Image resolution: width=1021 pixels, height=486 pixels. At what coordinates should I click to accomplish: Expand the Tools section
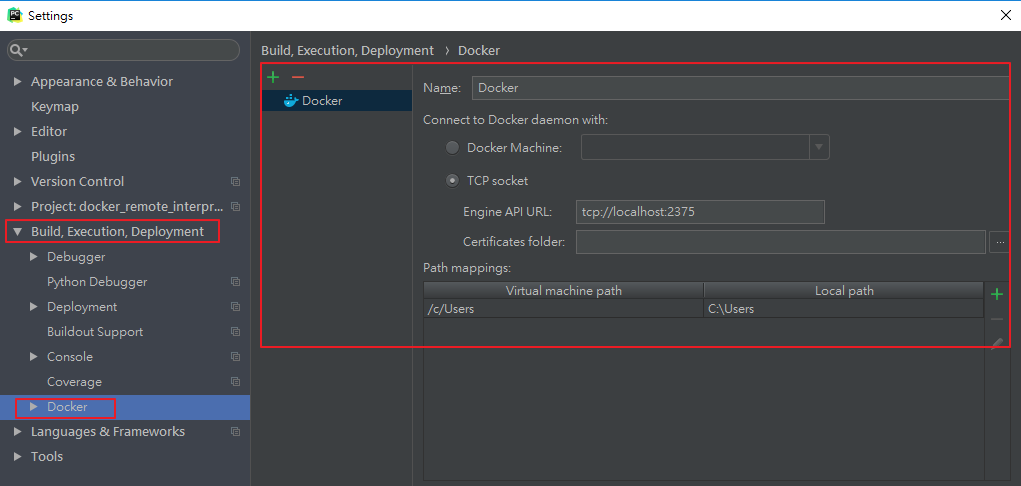[x=18, y=457]
